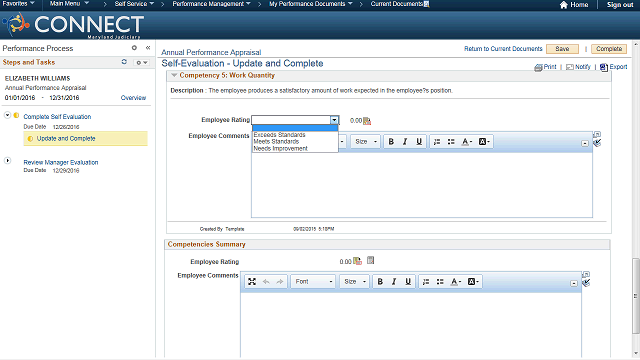This screenshot has width=640, height=360.
Task: Collapse the Performance Process side panel
Action: 148,48
